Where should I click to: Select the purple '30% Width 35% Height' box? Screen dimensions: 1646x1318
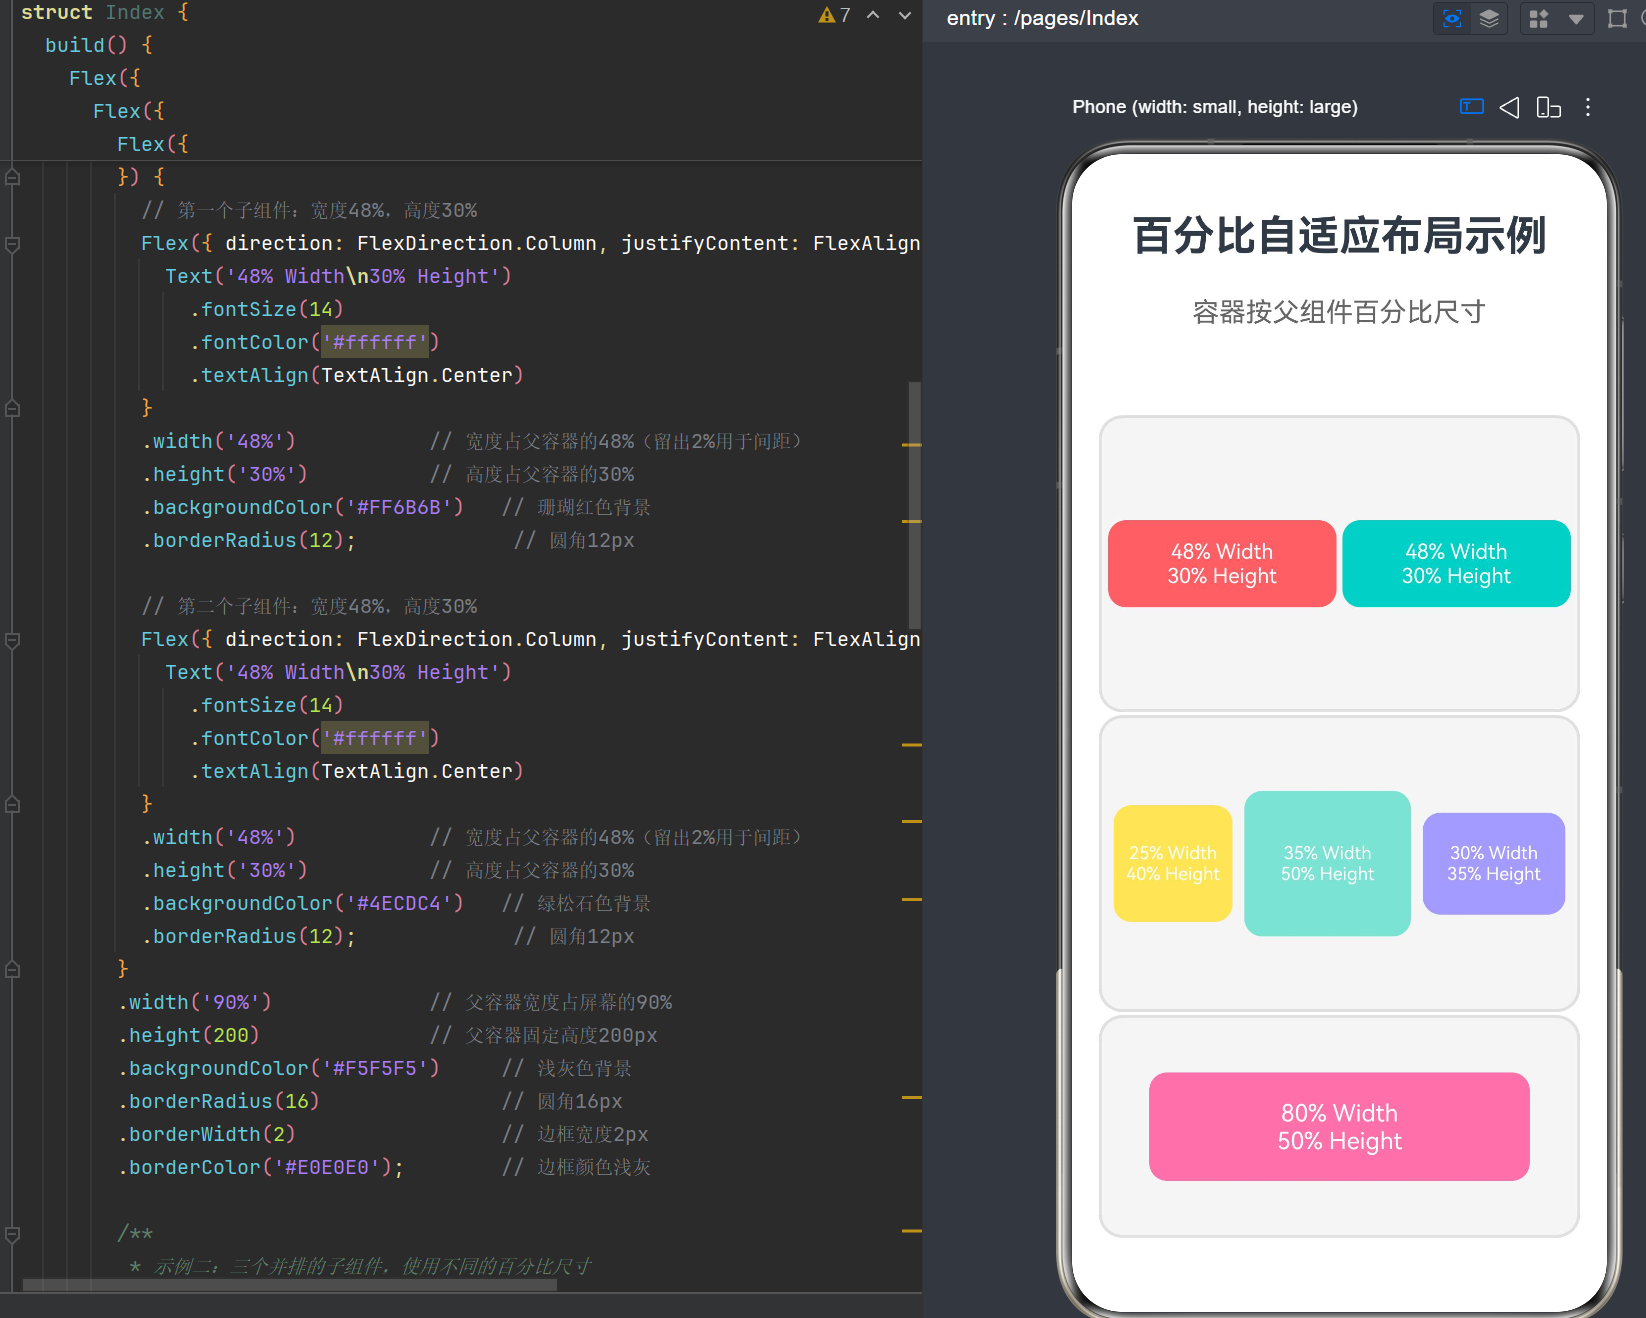click(x=1494, y=863)
